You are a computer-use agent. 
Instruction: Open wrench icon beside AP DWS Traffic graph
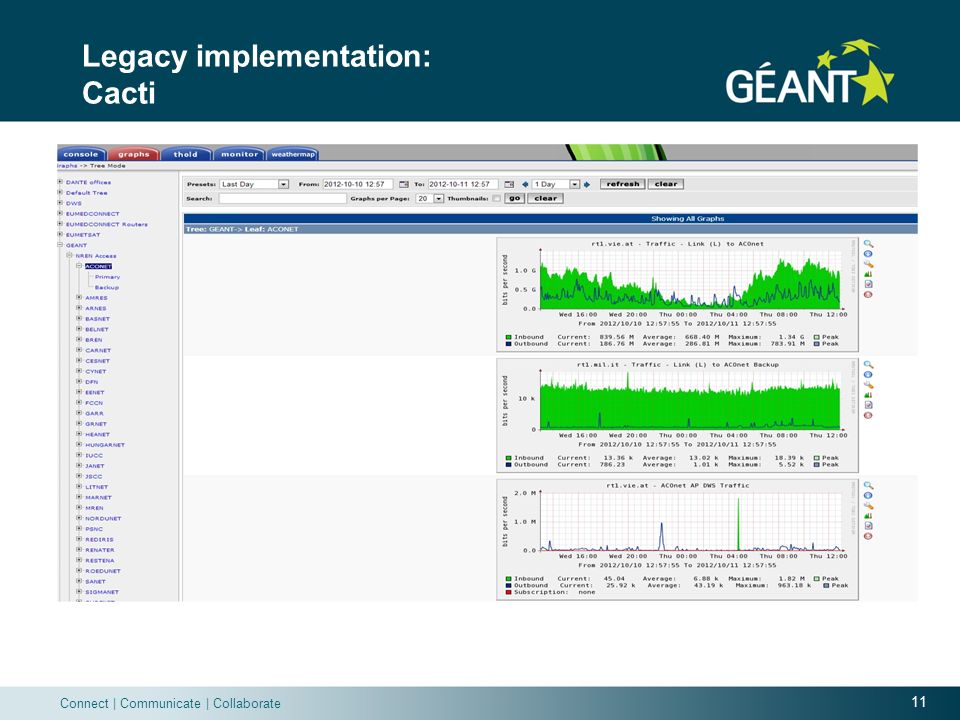pos(868,506)
